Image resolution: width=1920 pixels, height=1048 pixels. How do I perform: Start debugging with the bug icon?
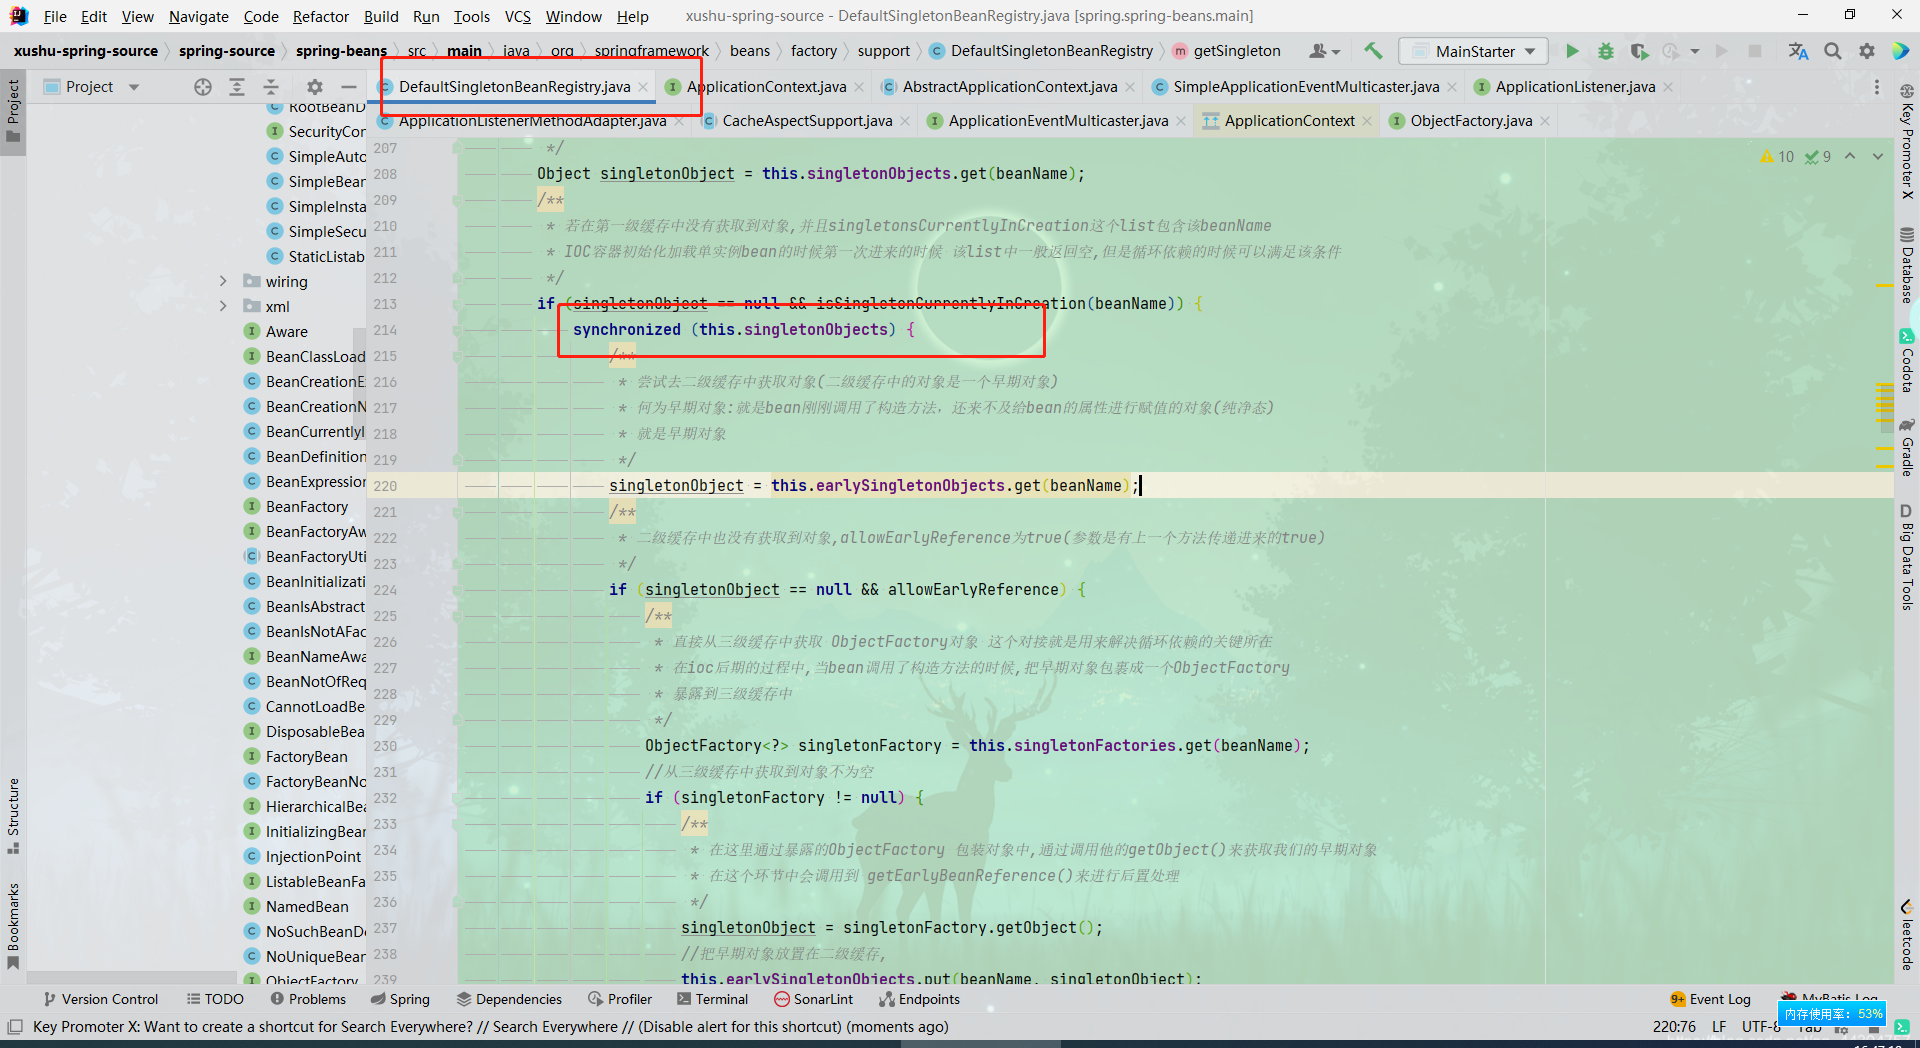pos(1606,51)
